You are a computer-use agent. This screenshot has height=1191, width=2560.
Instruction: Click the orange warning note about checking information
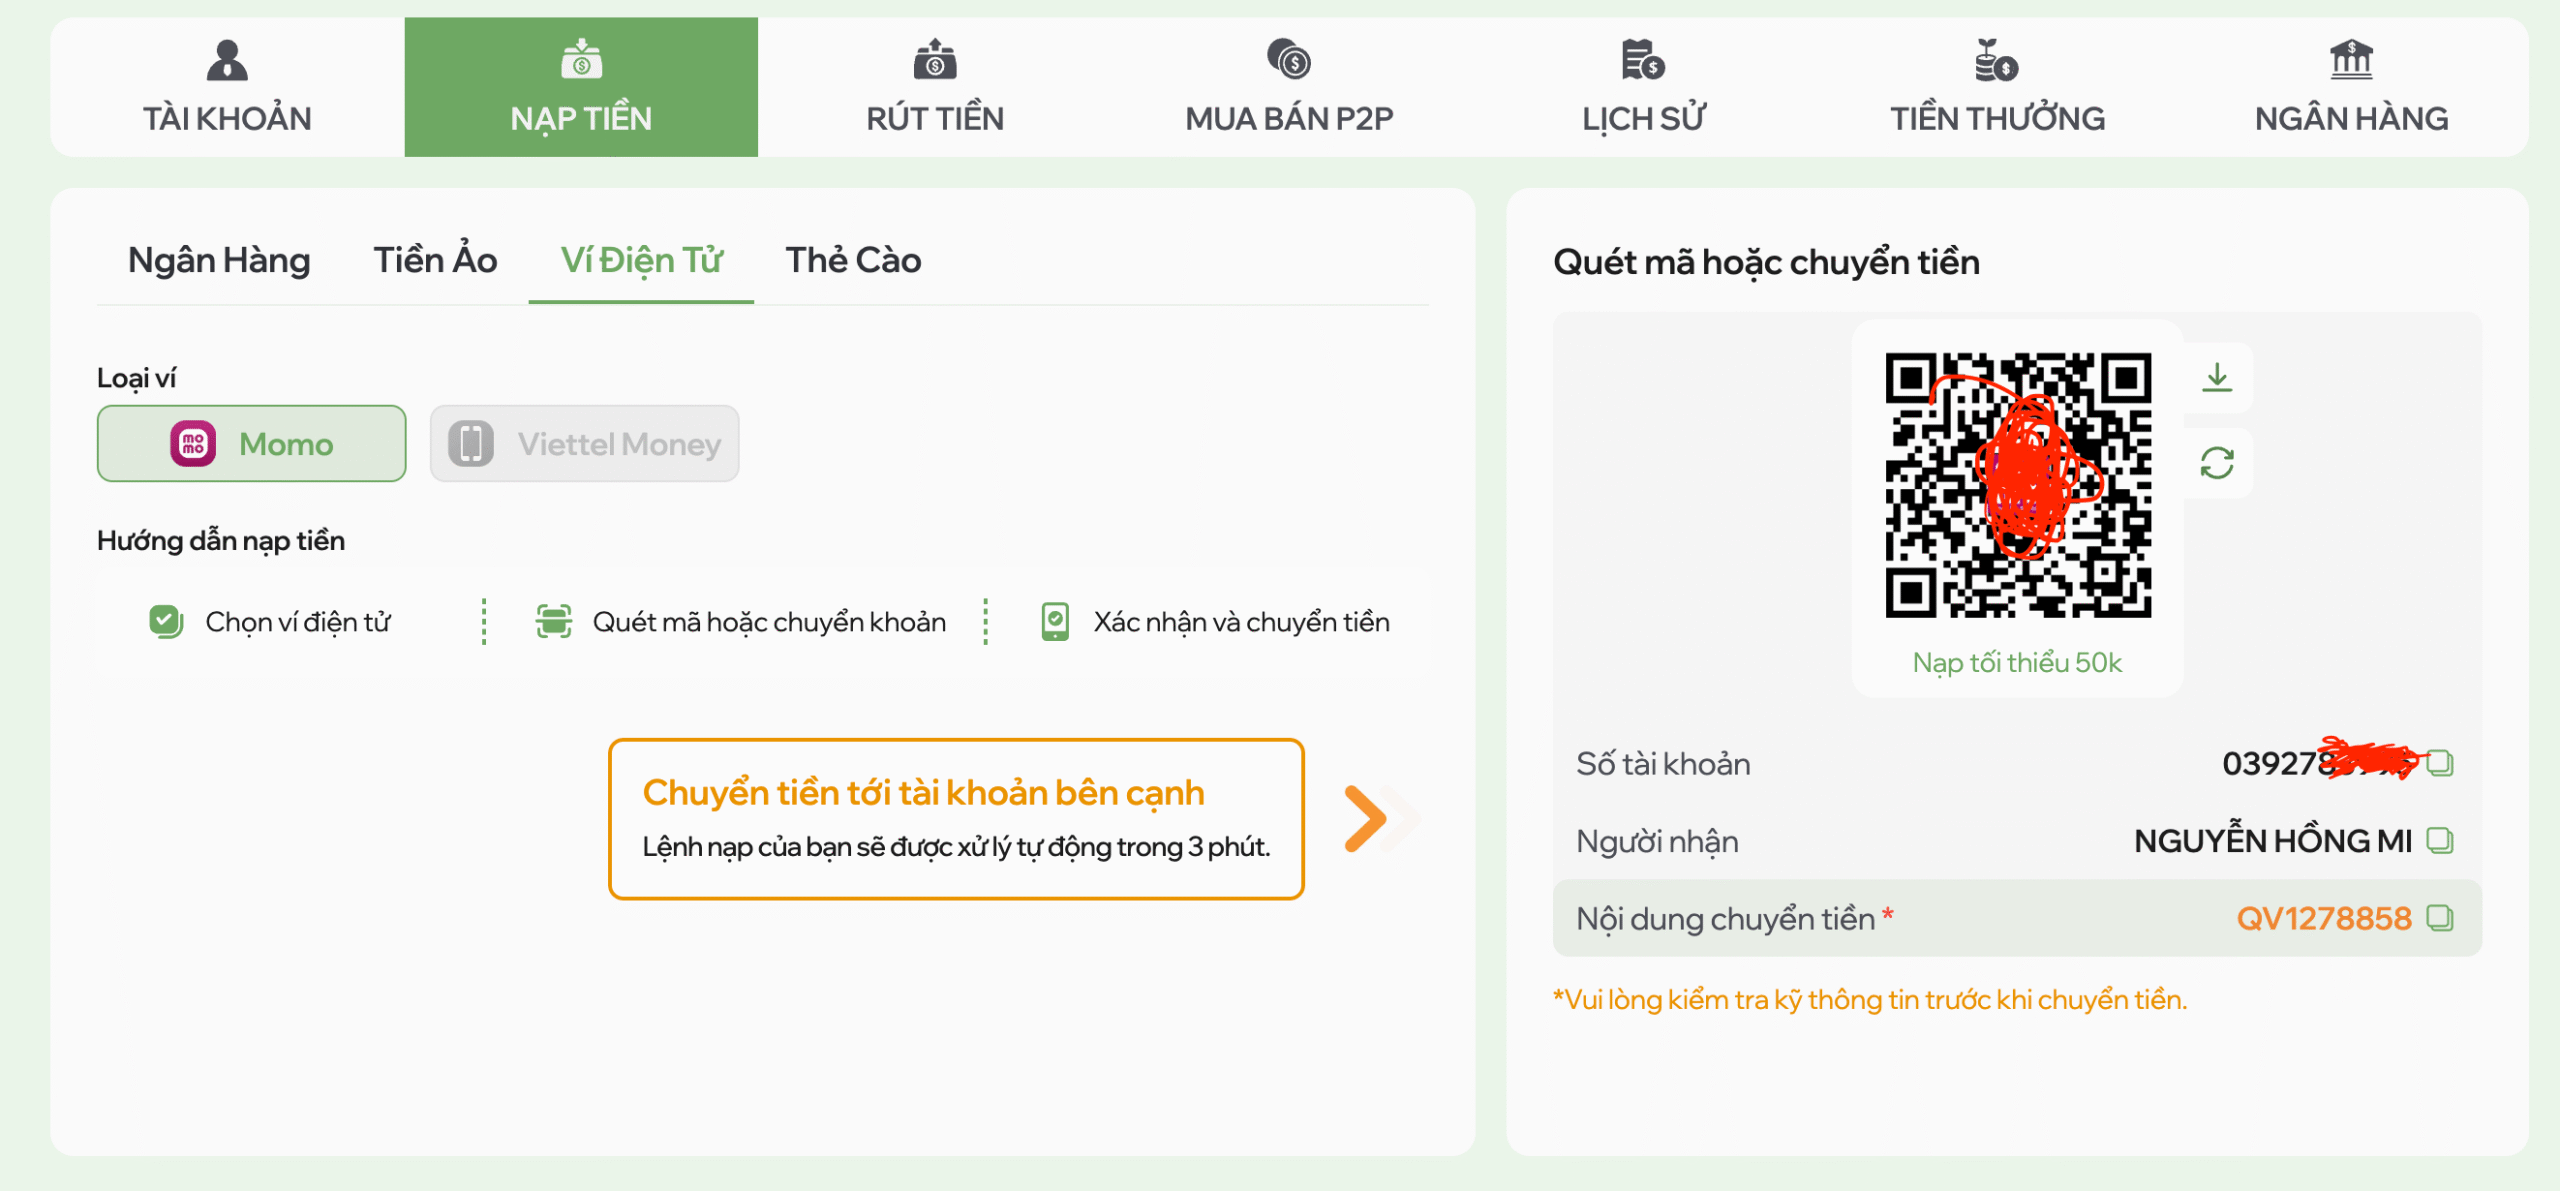click(1870, 1000)
